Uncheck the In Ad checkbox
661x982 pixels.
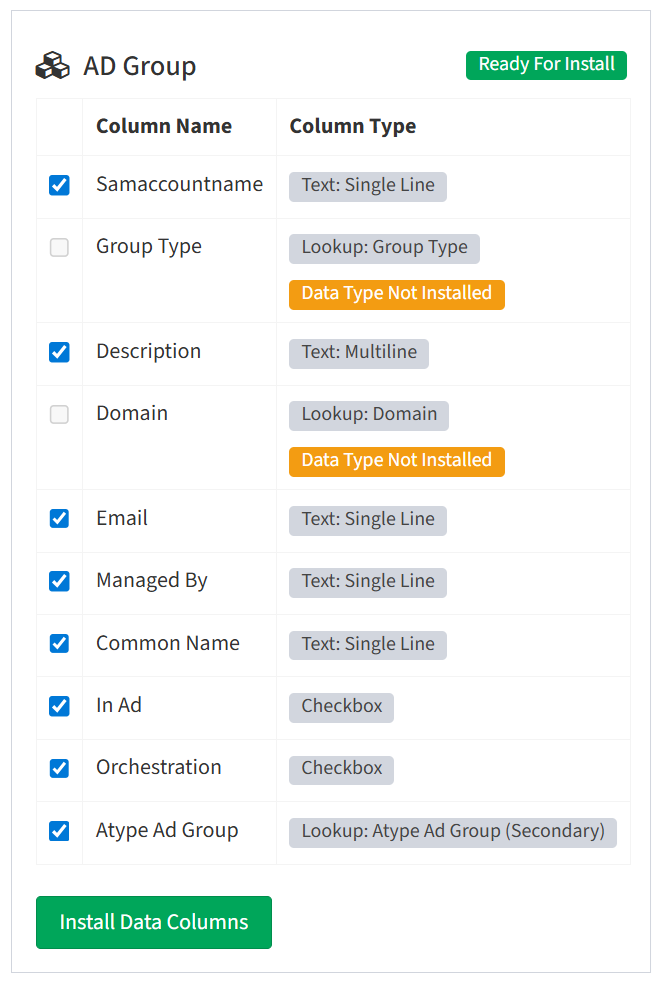(x=60, y=706)
